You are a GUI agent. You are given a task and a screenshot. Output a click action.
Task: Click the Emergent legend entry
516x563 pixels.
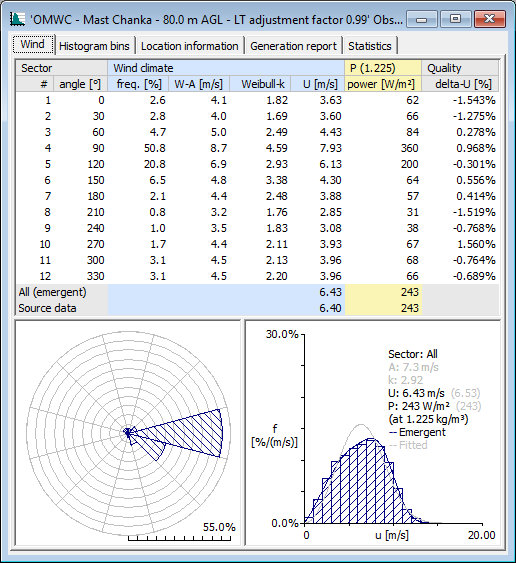[417, 432]
